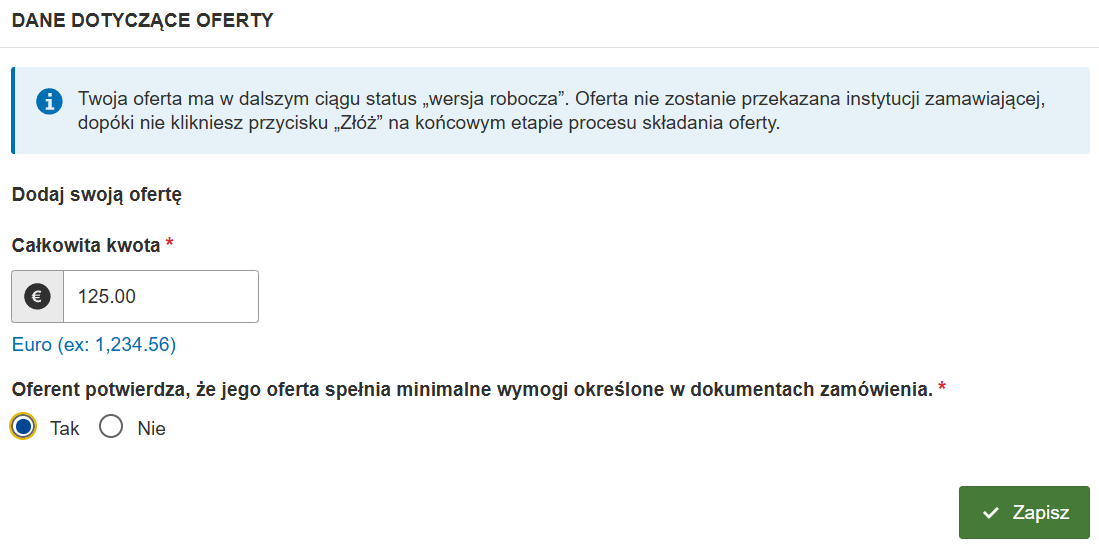Click the DANE DOTYCZĄCE OFERTY section heading

[x=142, y=20]
